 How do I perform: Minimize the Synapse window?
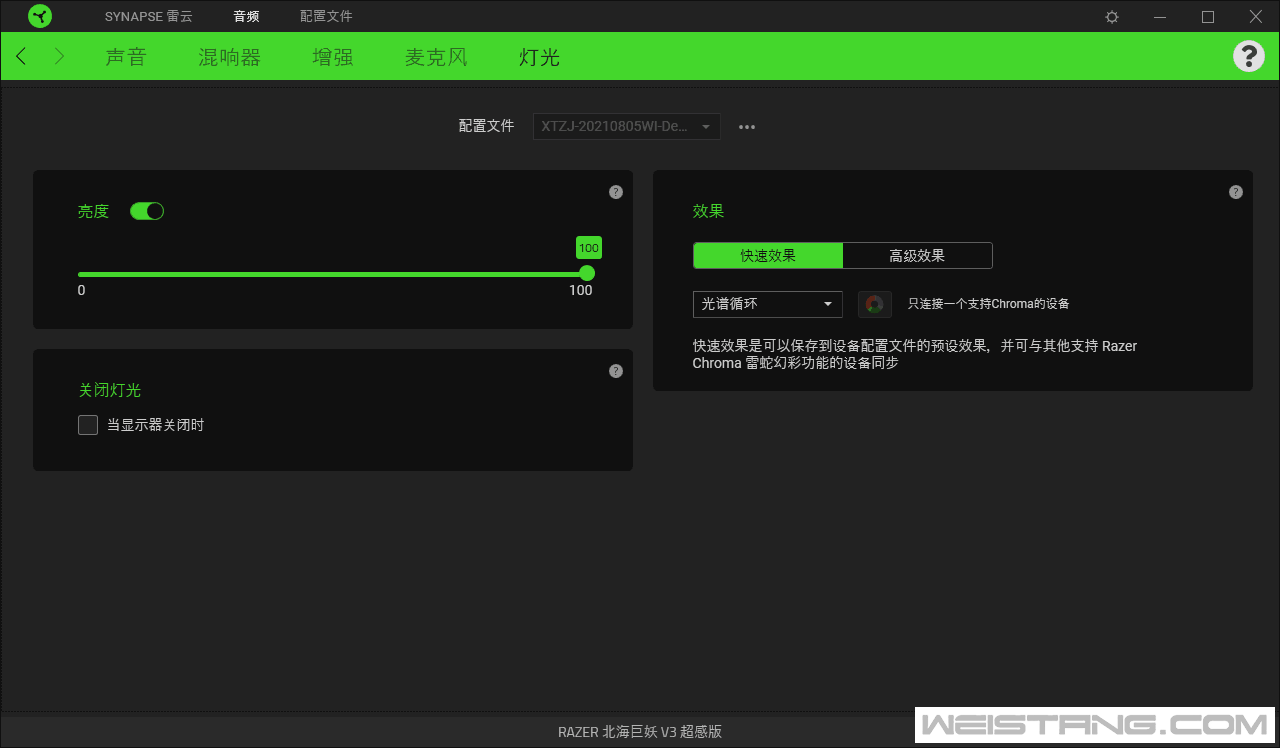tap(1160, 17)
